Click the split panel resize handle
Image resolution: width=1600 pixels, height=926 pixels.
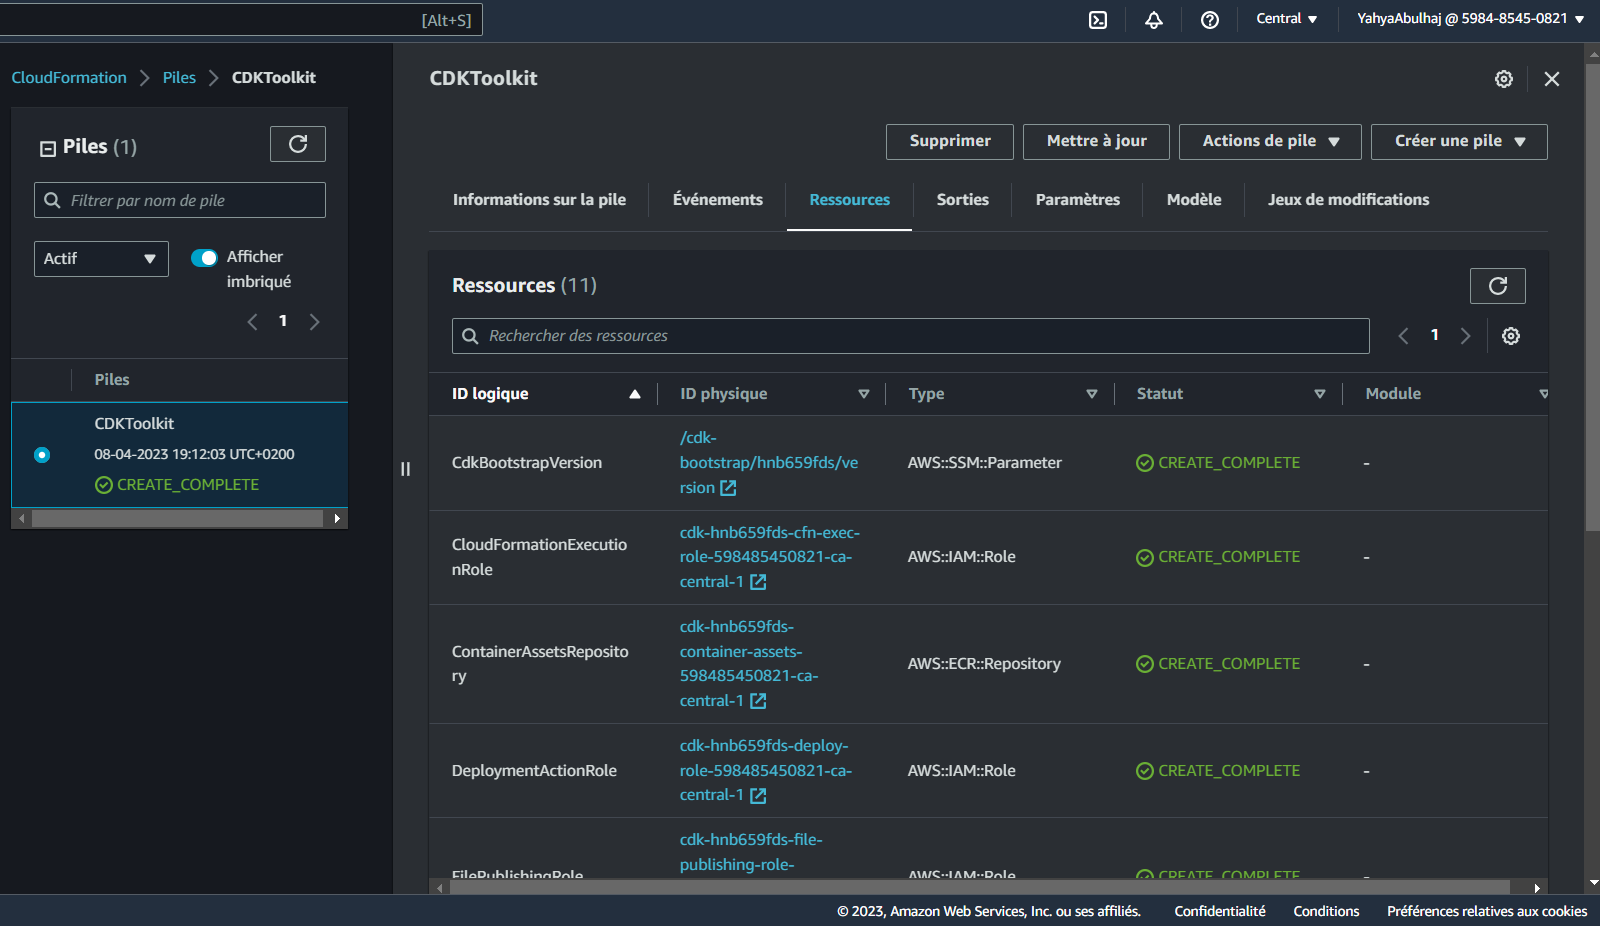(x=405, y=469)
